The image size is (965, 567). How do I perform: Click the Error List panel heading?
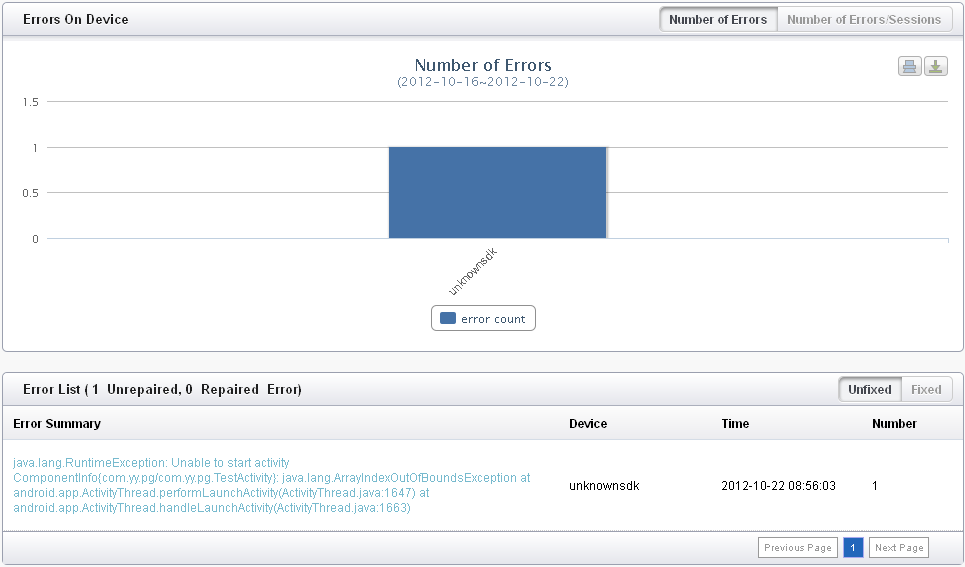coord(162,389)
